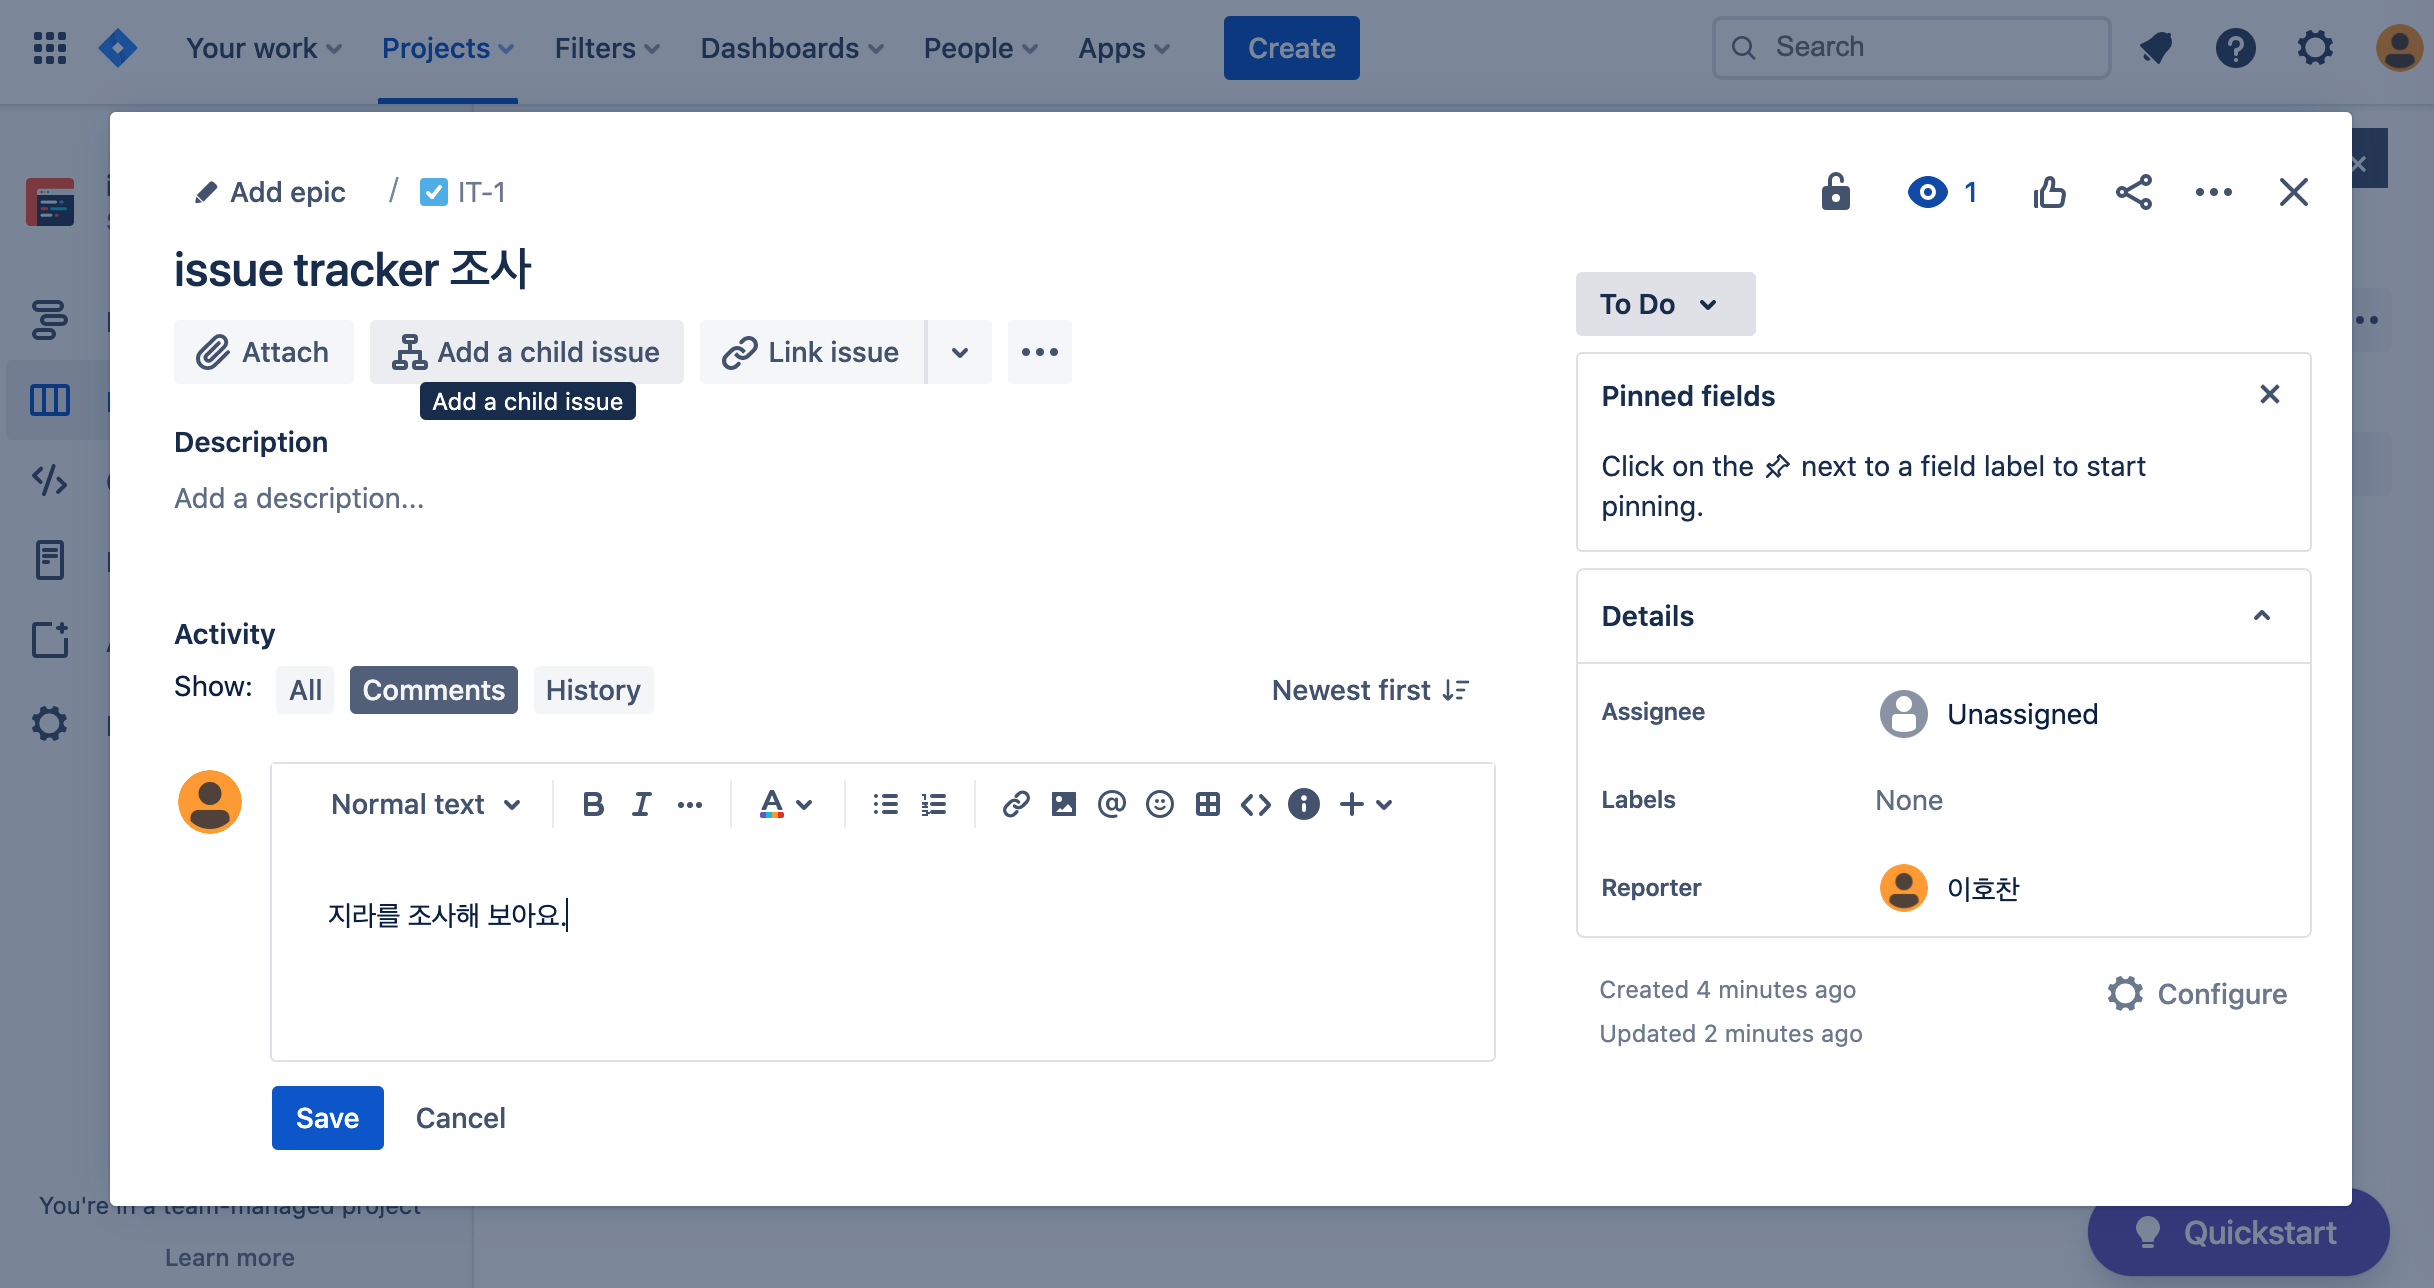Image resolution: width=2434 pixels, height=1288 pixels.
Task: Open Normal text style dropdown
Action: click(x=426, y=804)
